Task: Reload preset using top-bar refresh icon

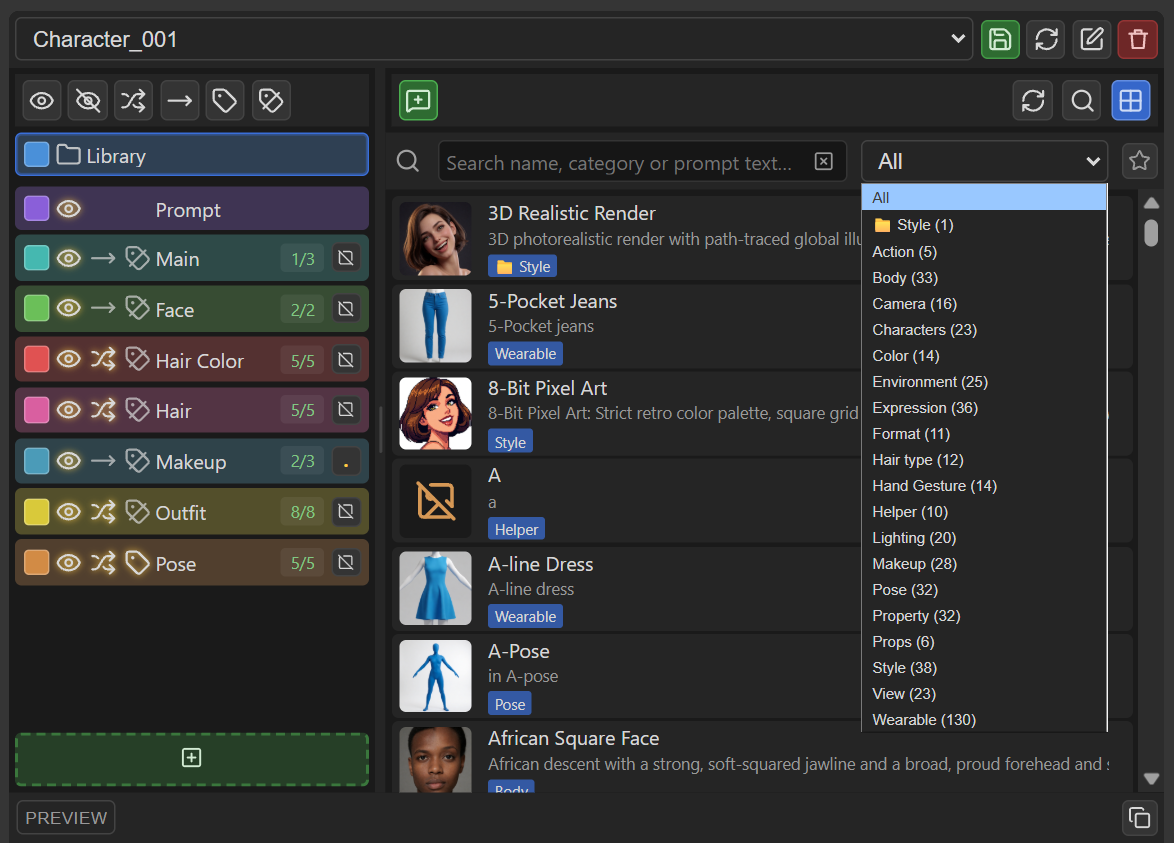Action: tap(1047, 39)
